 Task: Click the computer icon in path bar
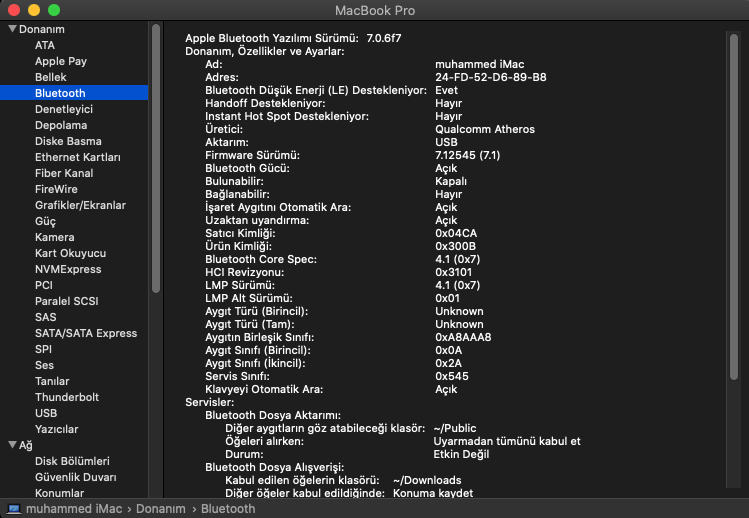coord(14,508)
